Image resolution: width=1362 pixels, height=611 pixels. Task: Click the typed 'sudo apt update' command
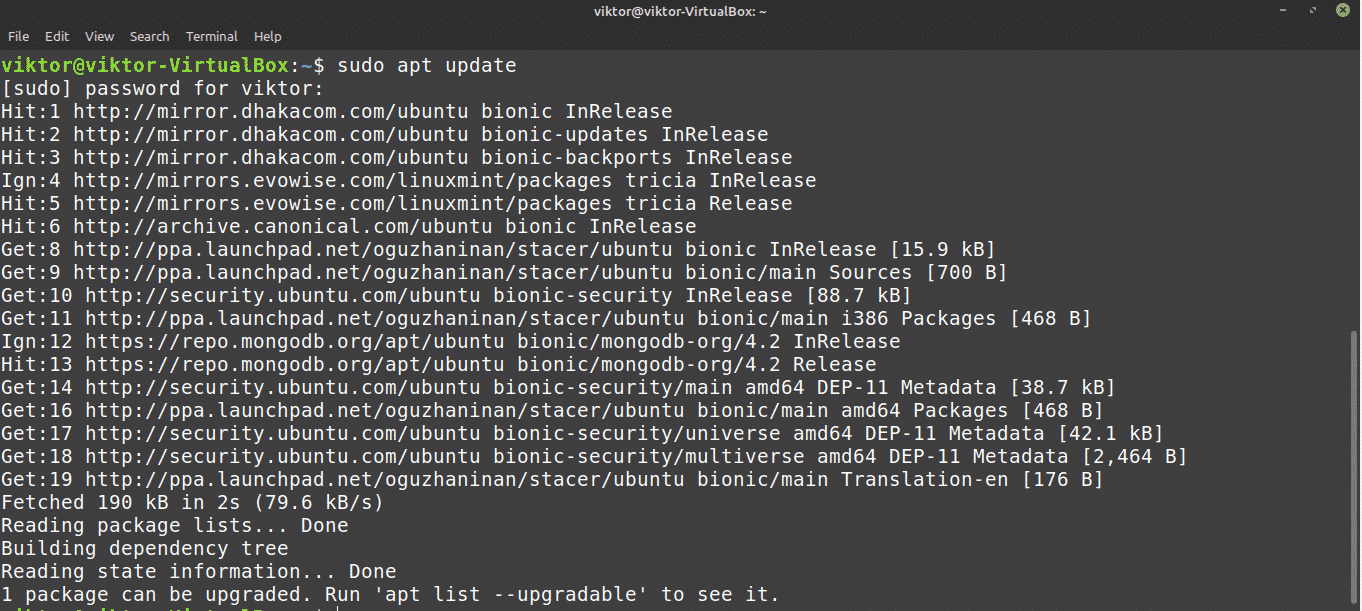427,66
